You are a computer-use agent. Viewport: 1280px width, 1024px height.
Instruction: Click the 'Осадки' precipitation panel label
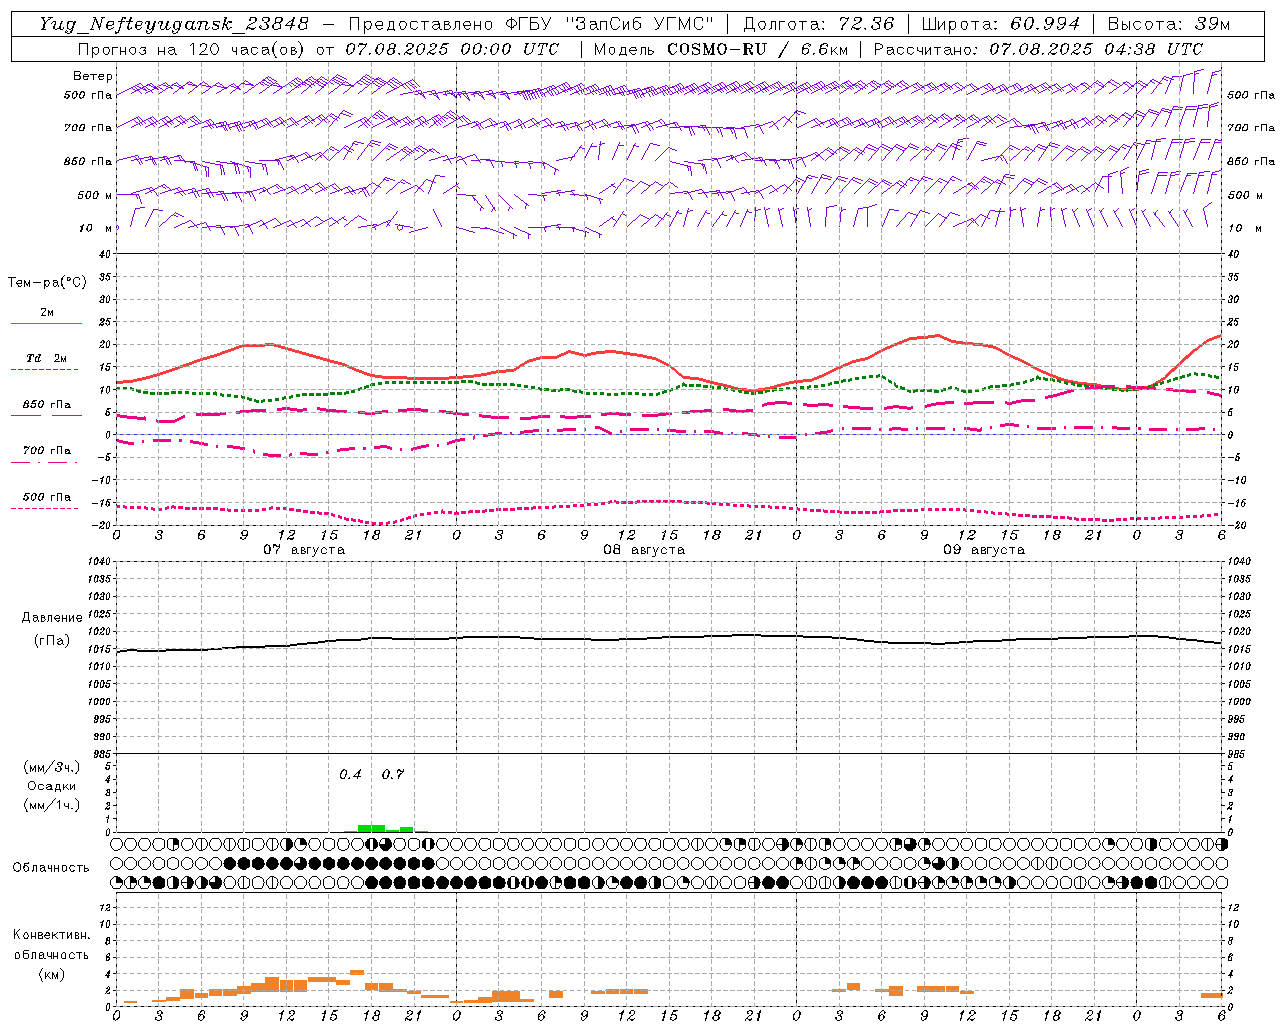tap(51, 786)
